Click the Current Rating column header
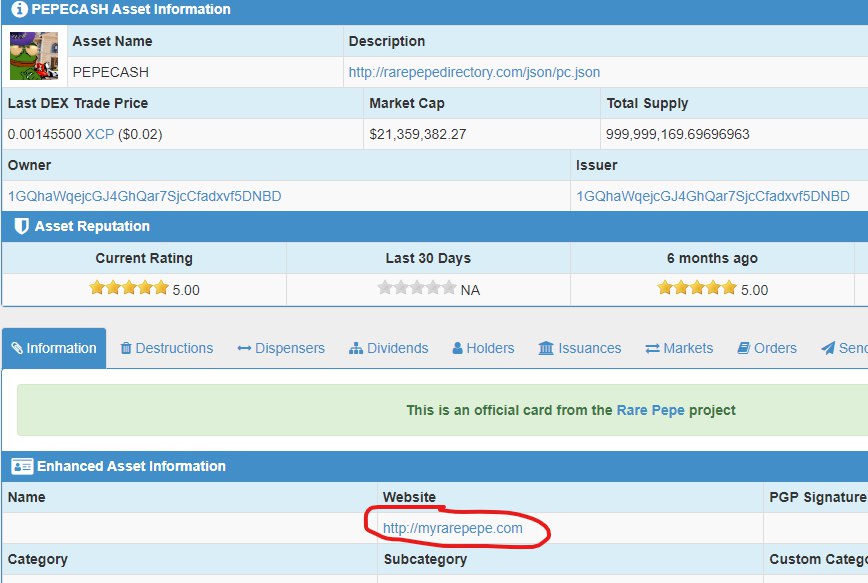Viewport: 868px width, 583px height. [144, 258]
